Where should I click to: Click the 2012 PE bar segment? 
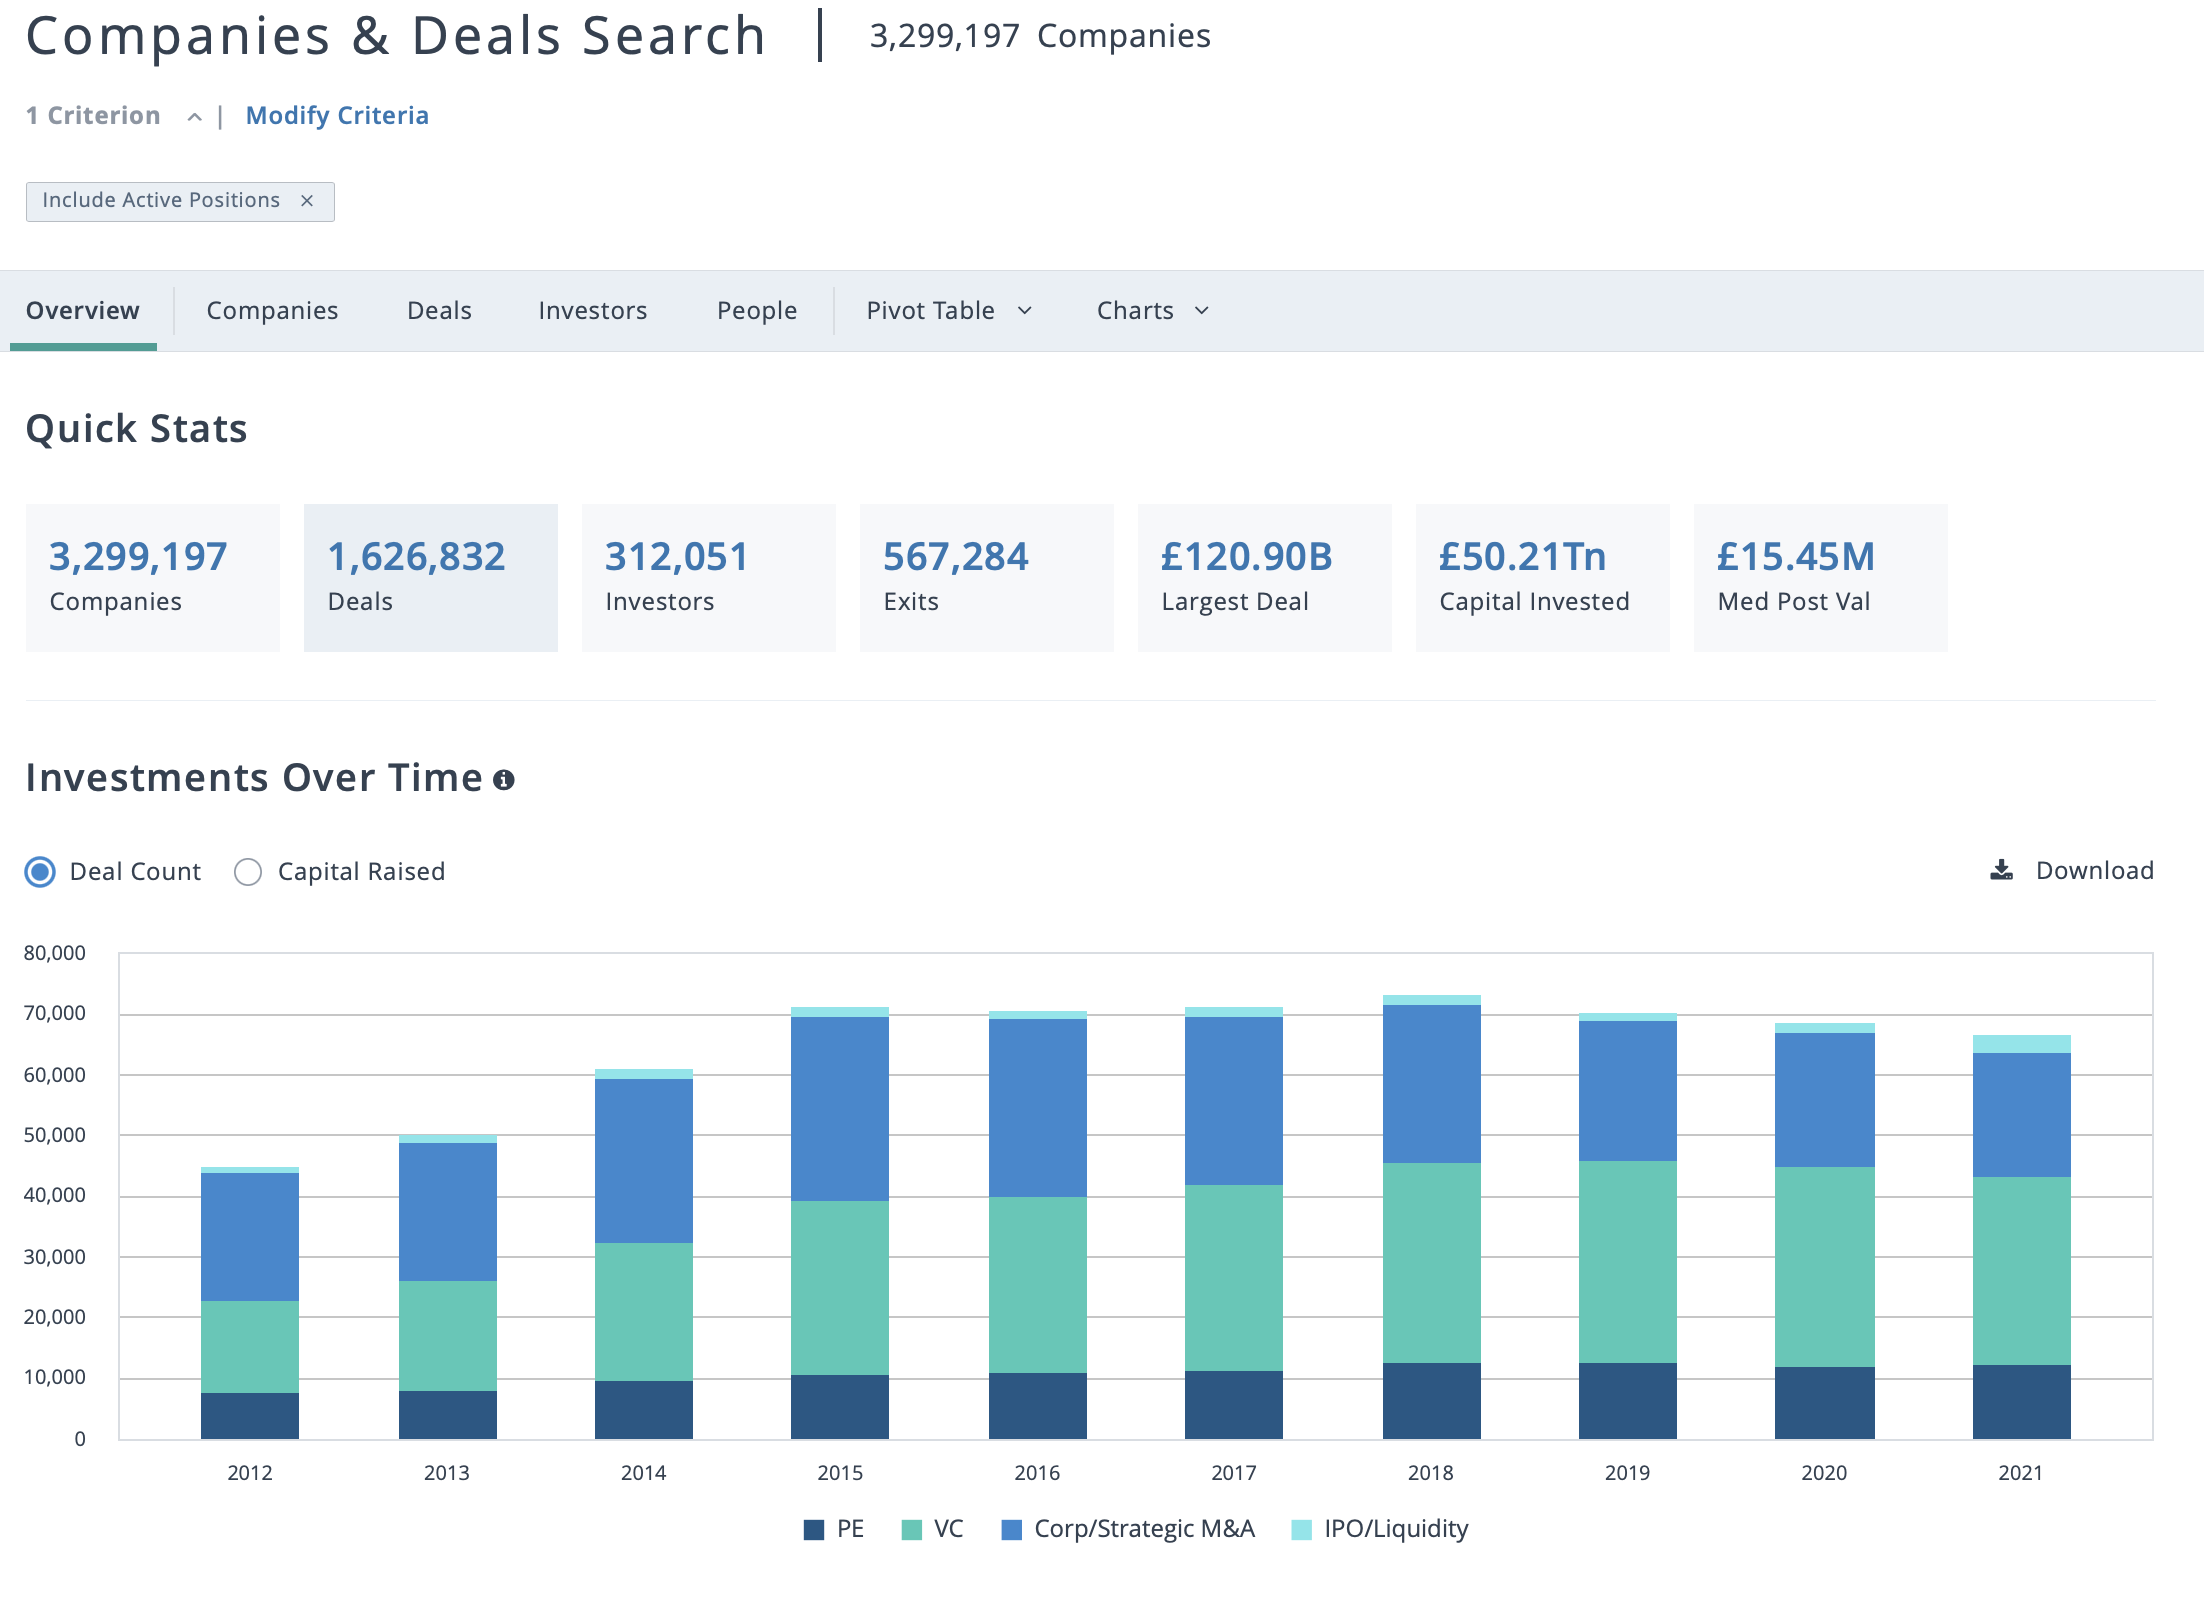coord(250,1416)
